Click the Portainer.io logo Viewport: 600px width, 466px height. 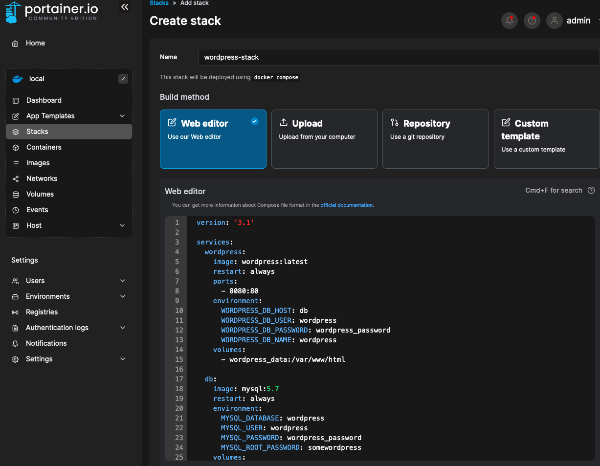point(52,12)
